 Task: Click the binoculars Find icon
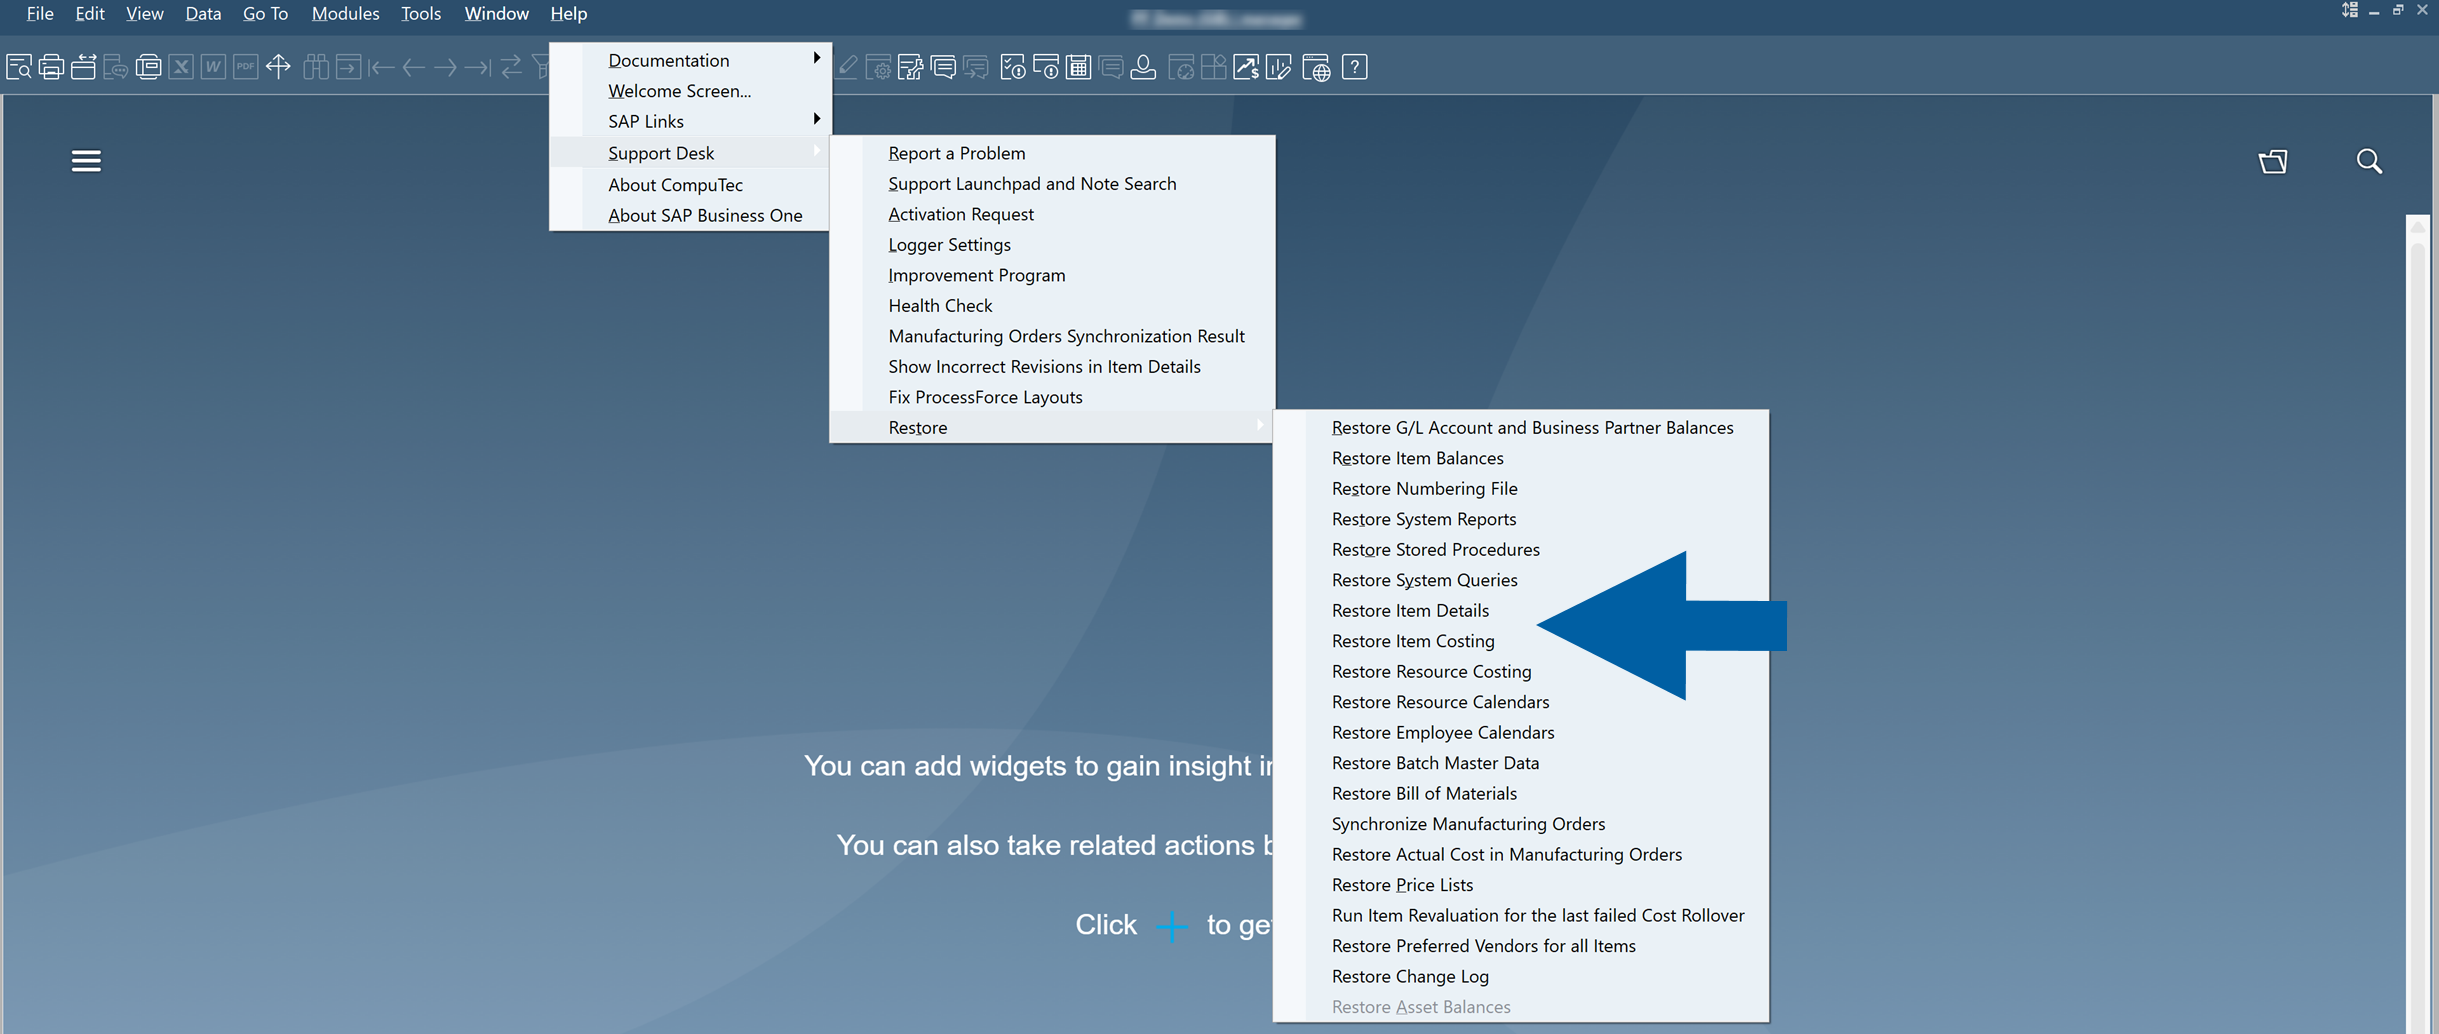click(316, 67)
